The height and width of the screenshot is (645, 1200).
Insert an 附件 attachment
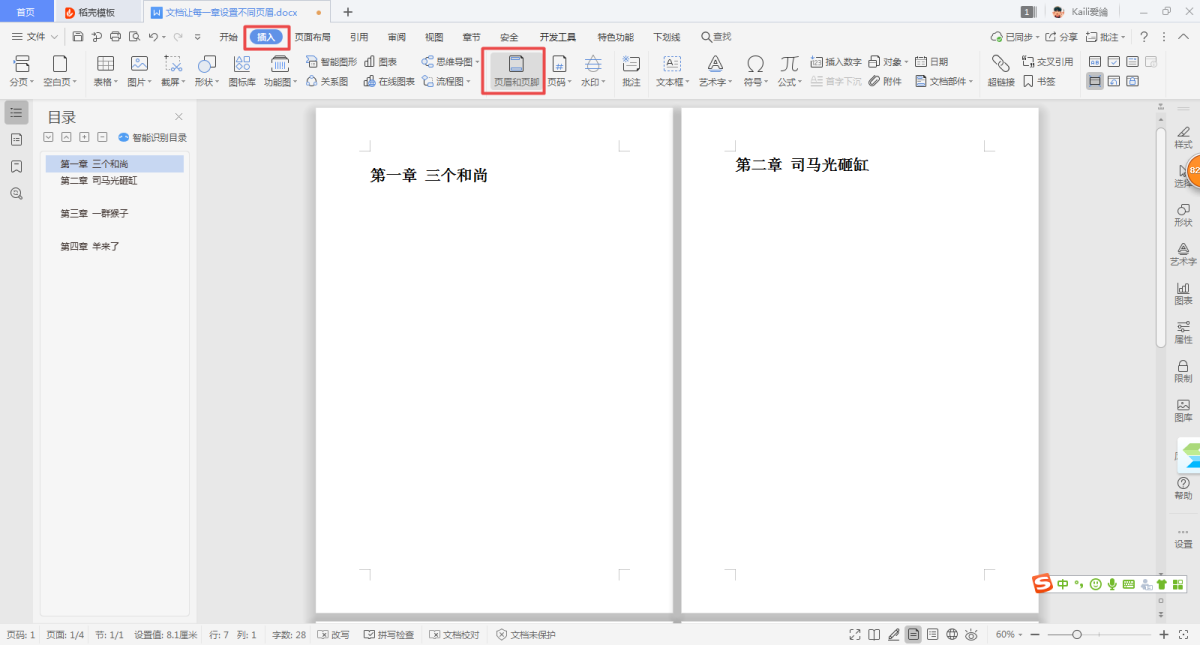click(885, 82)
